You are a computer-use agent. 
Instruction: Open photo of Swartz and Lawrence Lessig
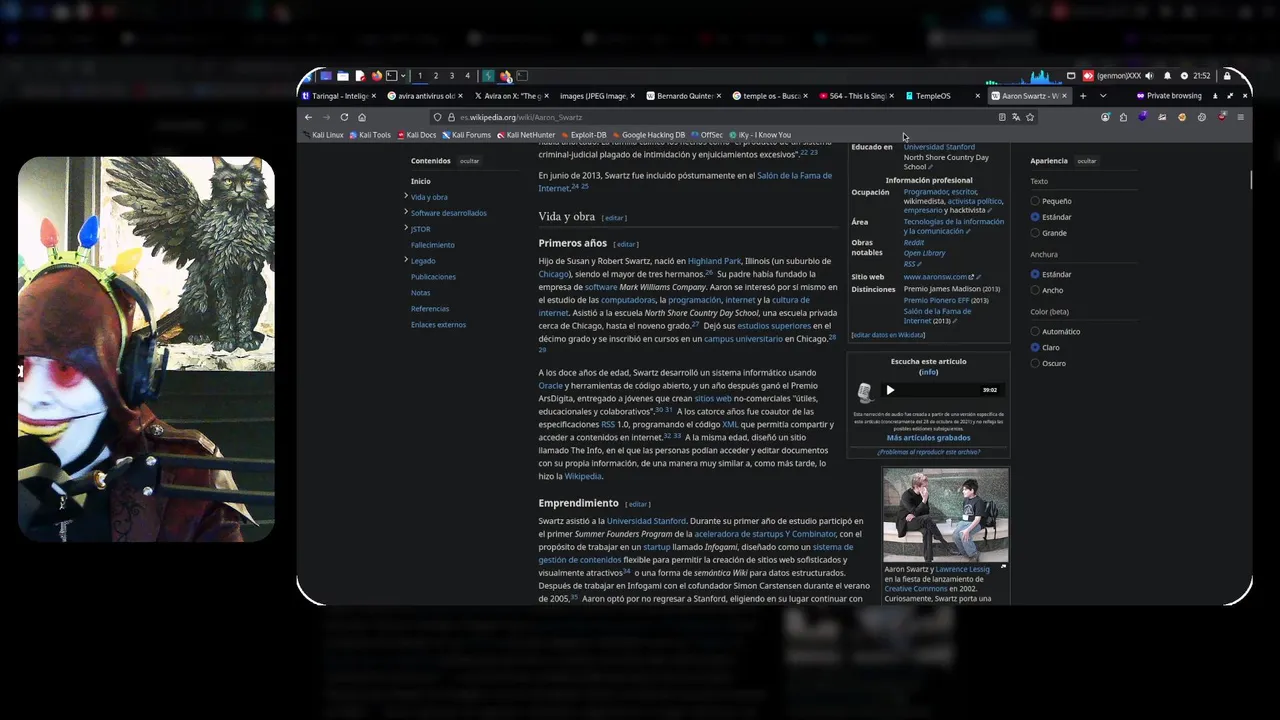point(945,515)
